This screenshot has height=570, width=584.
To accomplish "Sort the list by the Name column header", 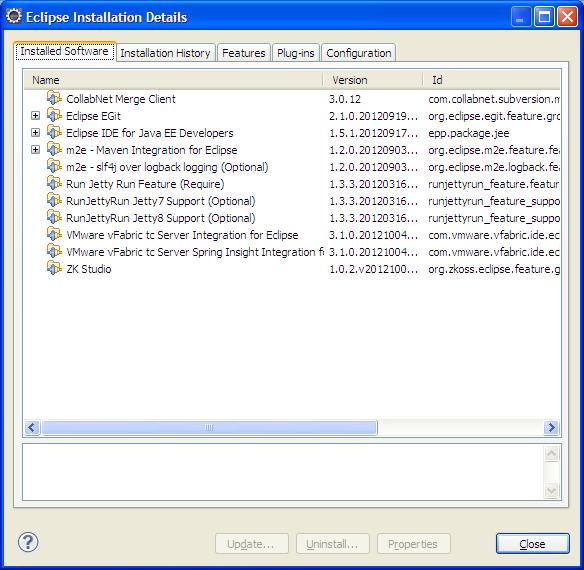I will point(174,80).
